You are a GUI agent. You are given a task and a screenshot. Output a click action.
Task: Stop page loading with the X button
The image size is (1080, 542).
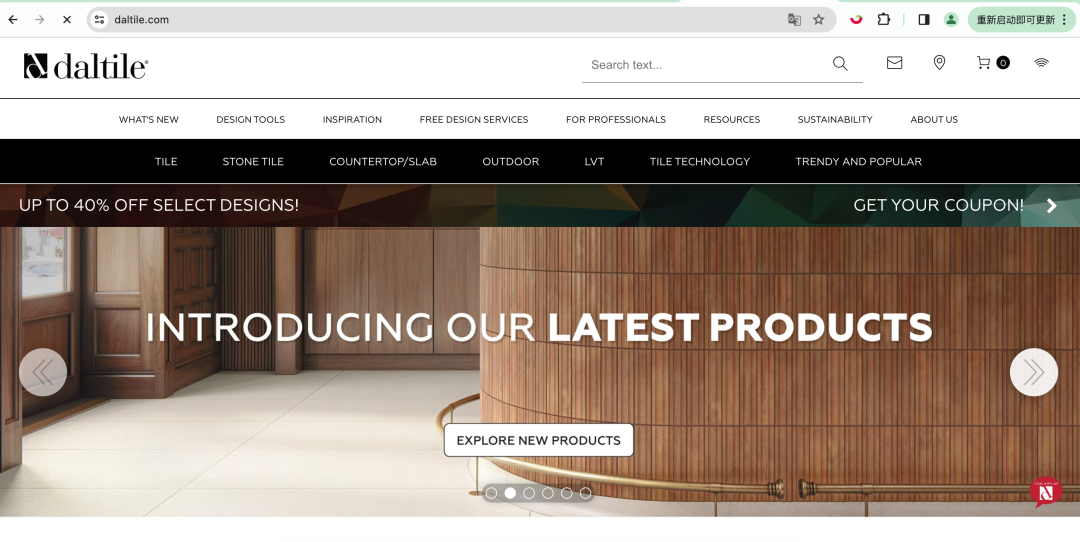pos(67,20)
